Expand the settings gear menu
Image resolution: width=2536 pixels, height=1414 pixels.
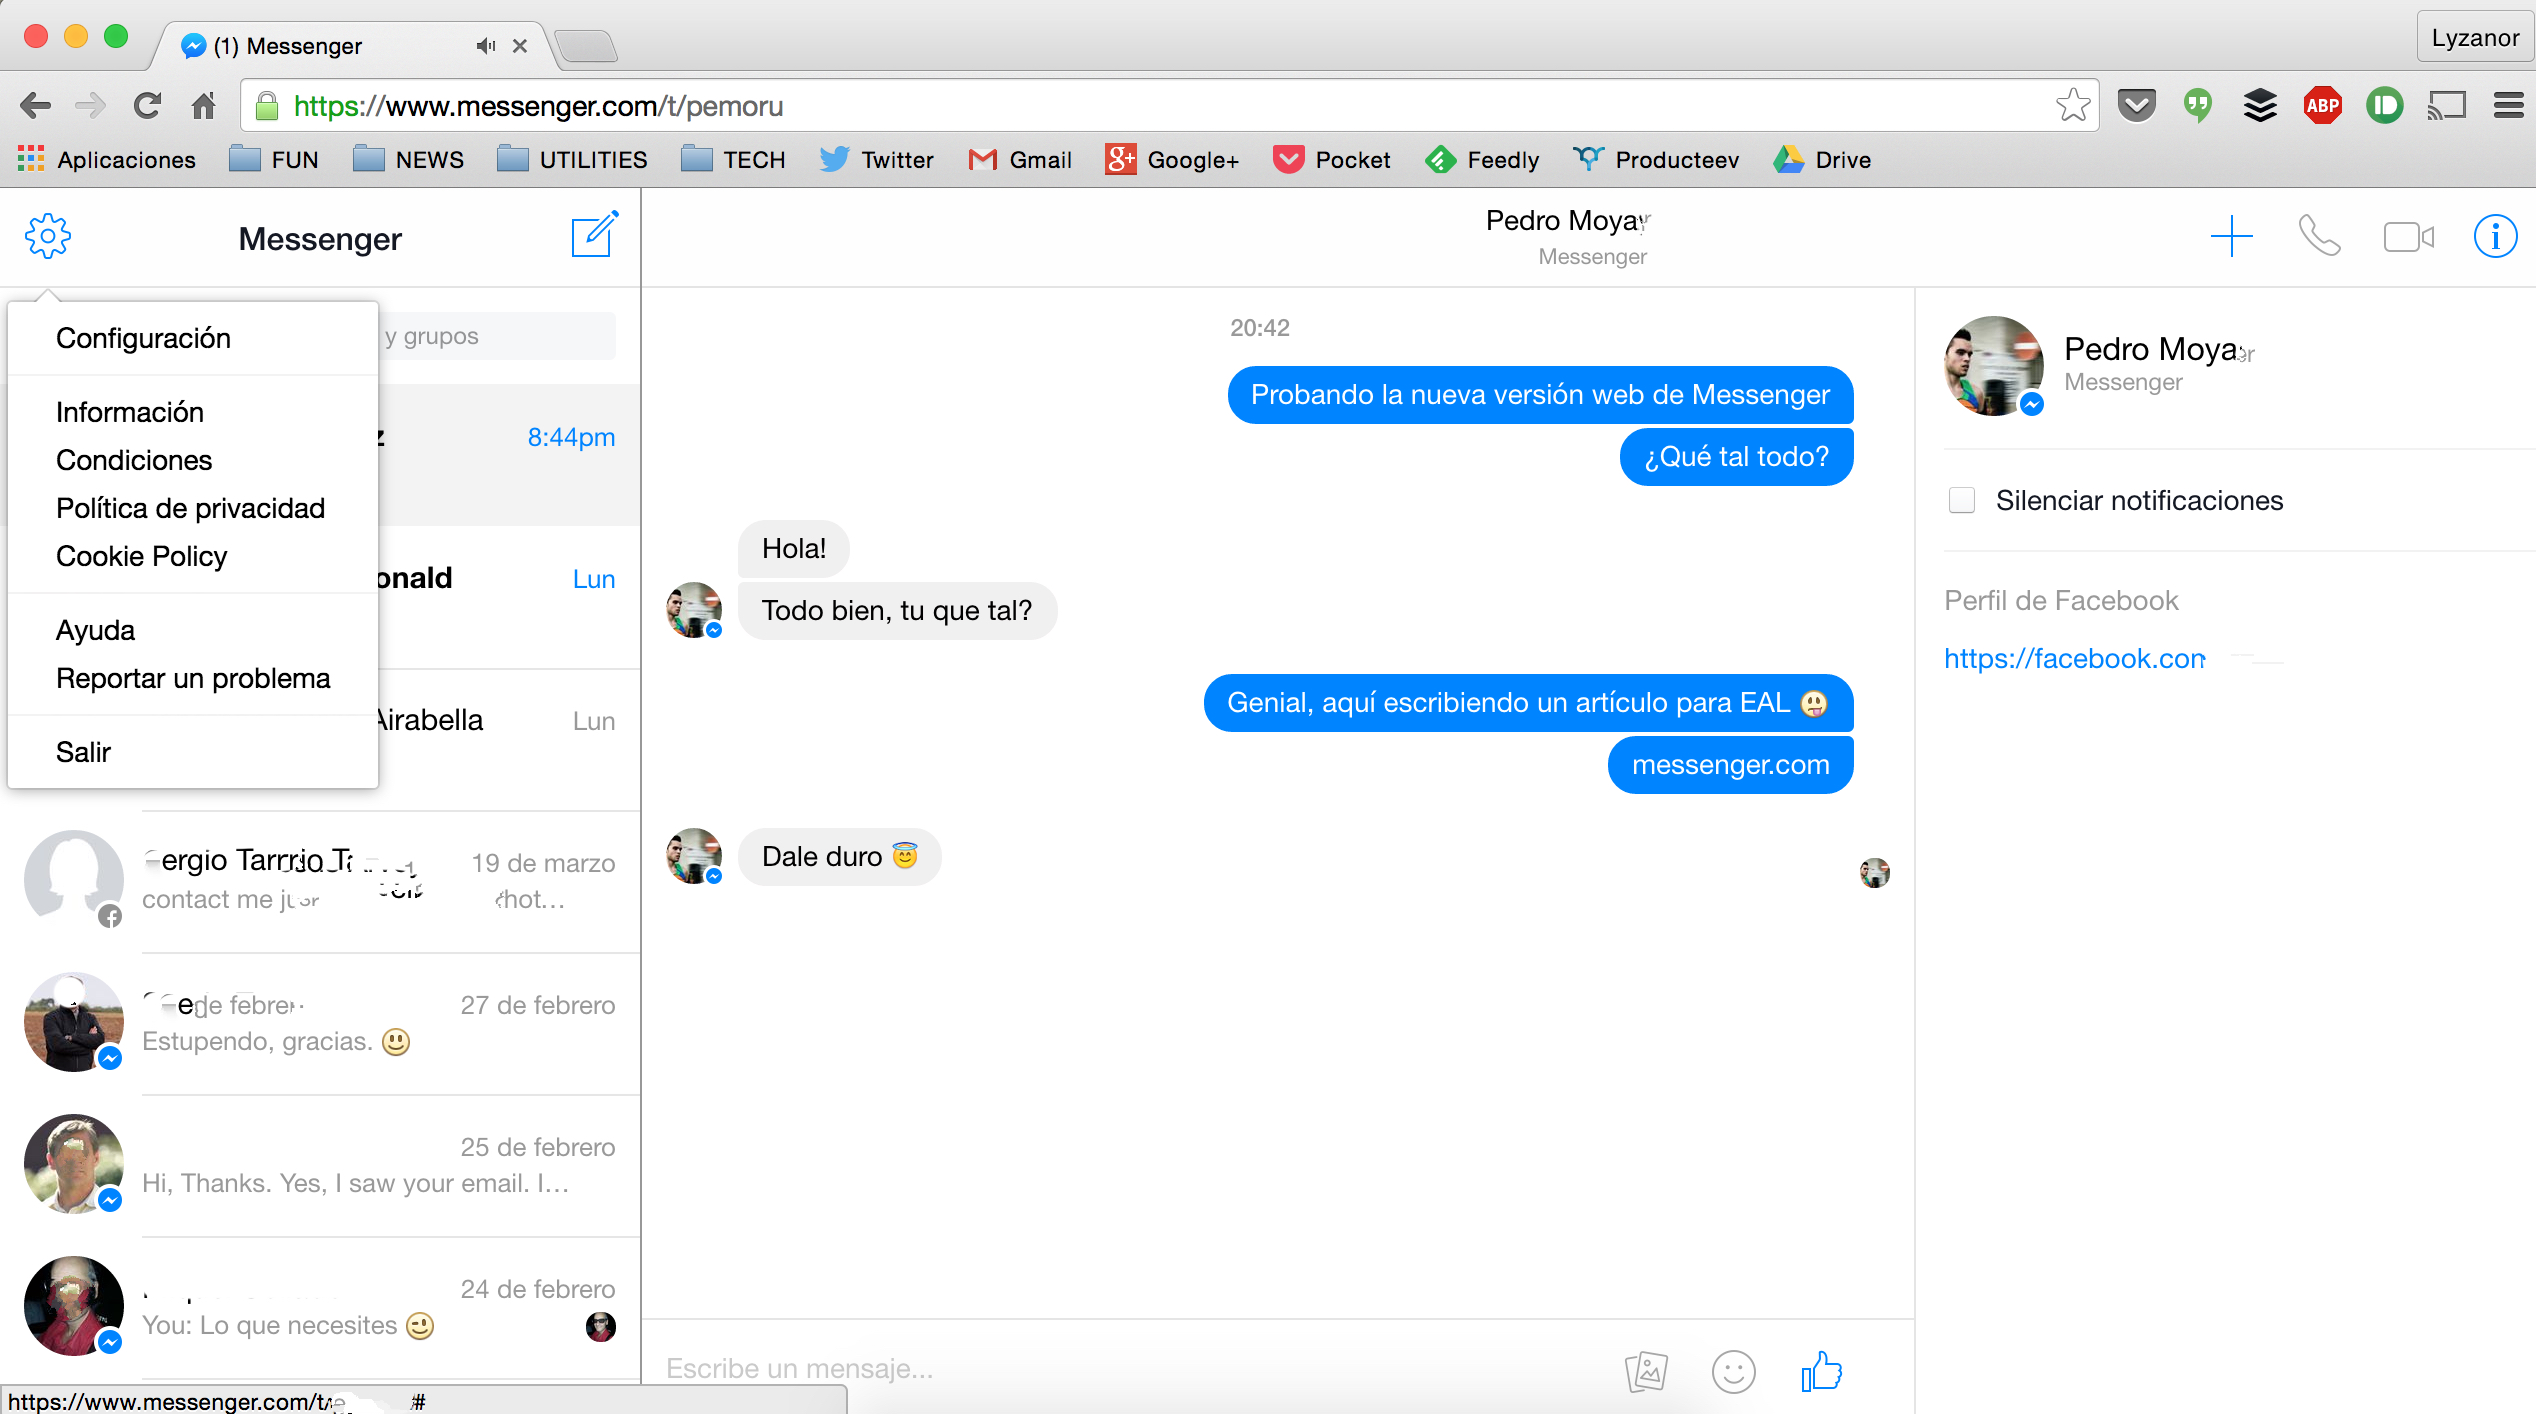[x=47, y=237]
